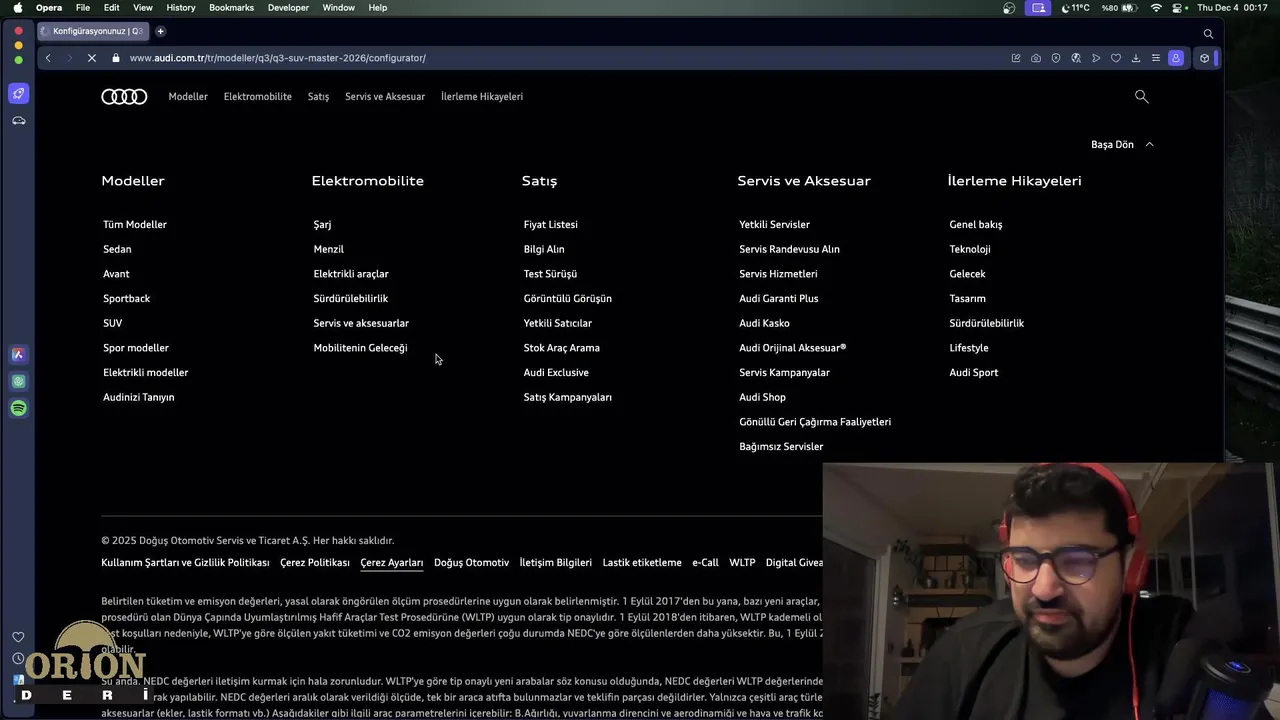This screenshot has height=720, width=1280.
Task: Open the Bağımsız Servisler link
Action: tap(781, 447)
